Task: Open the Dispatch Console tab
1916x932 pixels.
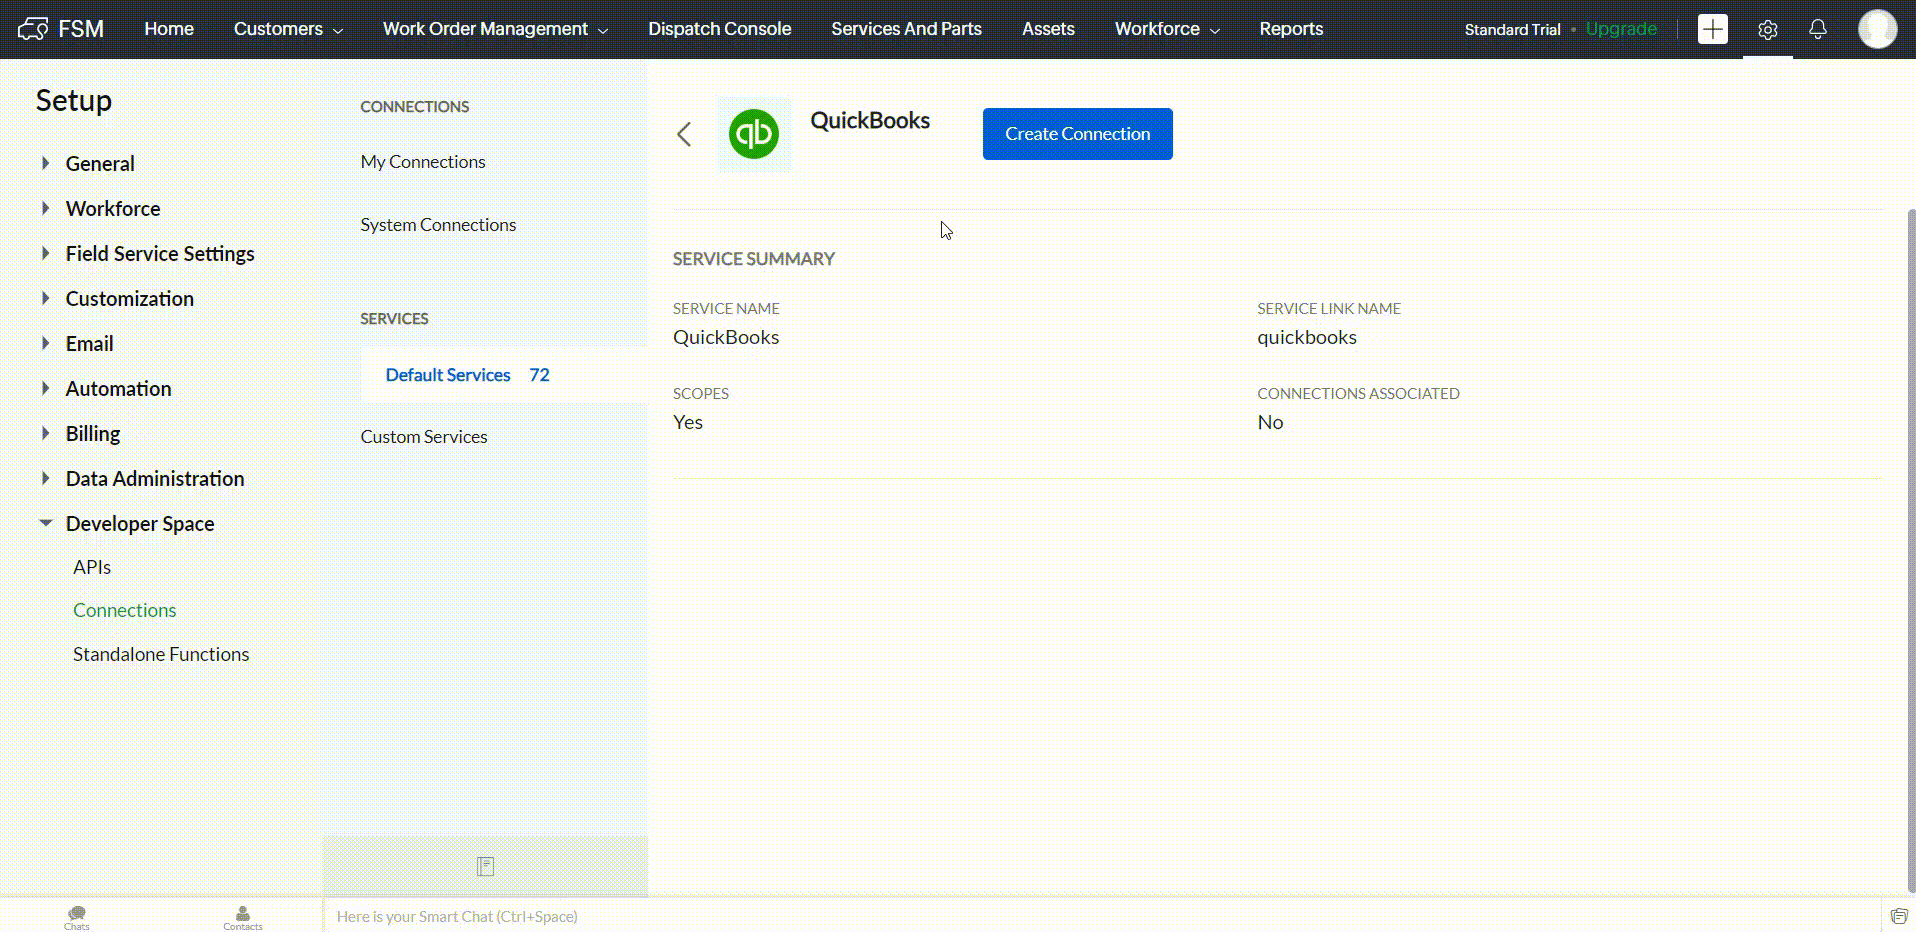Action: pyautogui.click(x=719, y=29)
